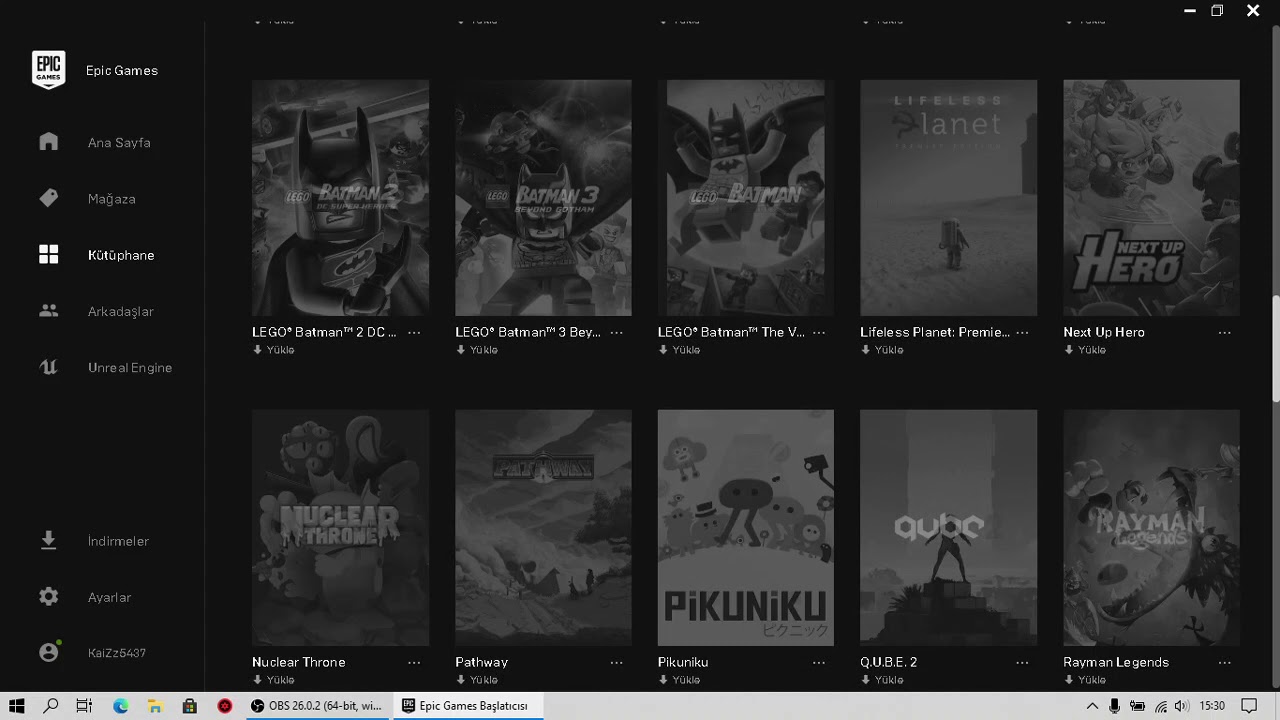Image resolution: width=1280 pixels, height=720 pixels.
Task: Click Yükle under Pathway
Action: pyautogui.click(x=476, y=680)
